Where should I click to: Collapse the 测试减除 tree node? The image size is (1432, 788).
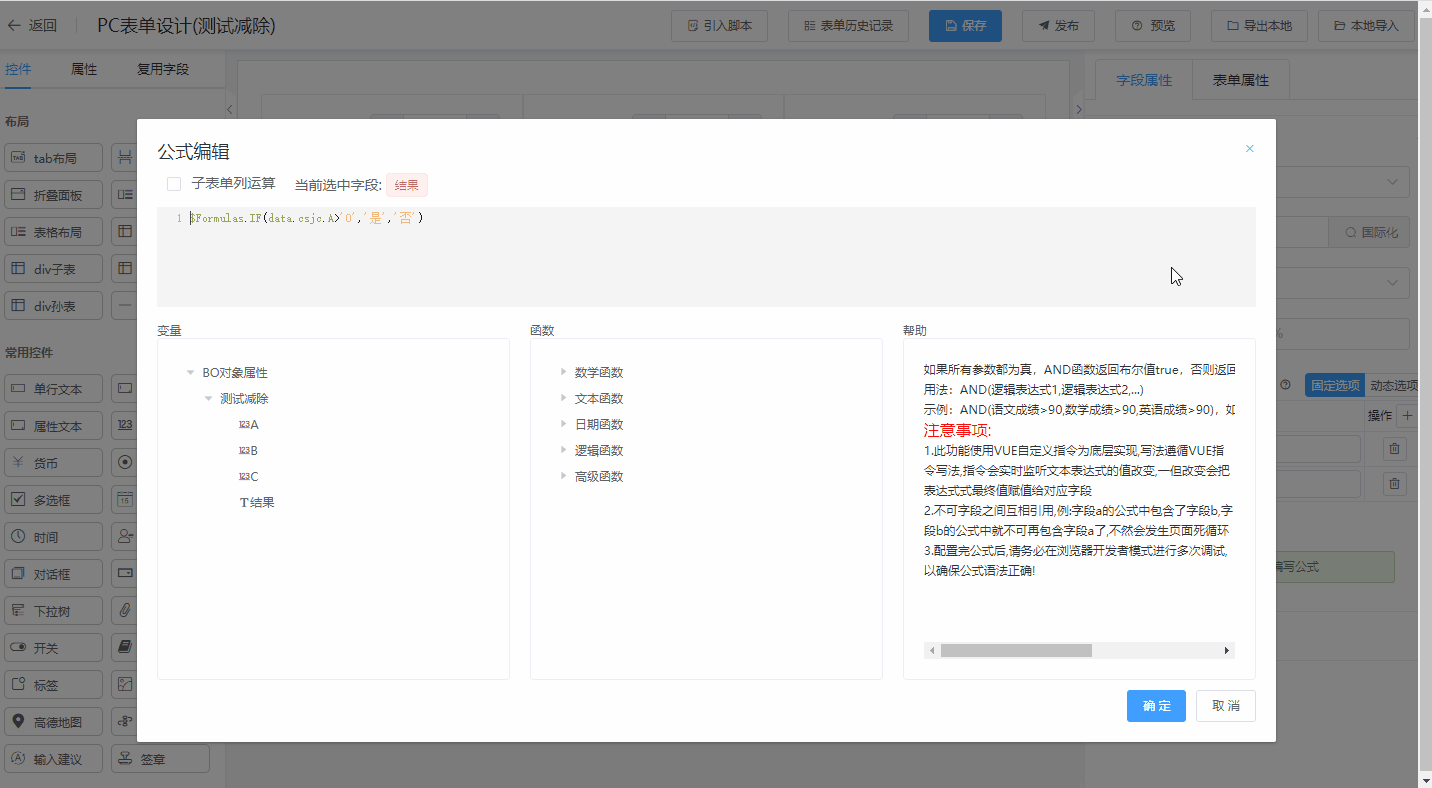click(x=208, y=399)
